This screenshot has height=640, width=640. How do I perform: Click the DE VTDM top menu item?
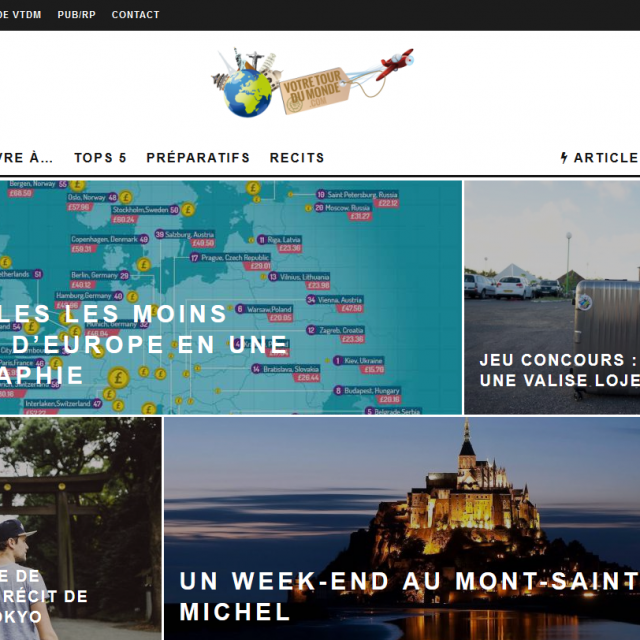[20, 15]
